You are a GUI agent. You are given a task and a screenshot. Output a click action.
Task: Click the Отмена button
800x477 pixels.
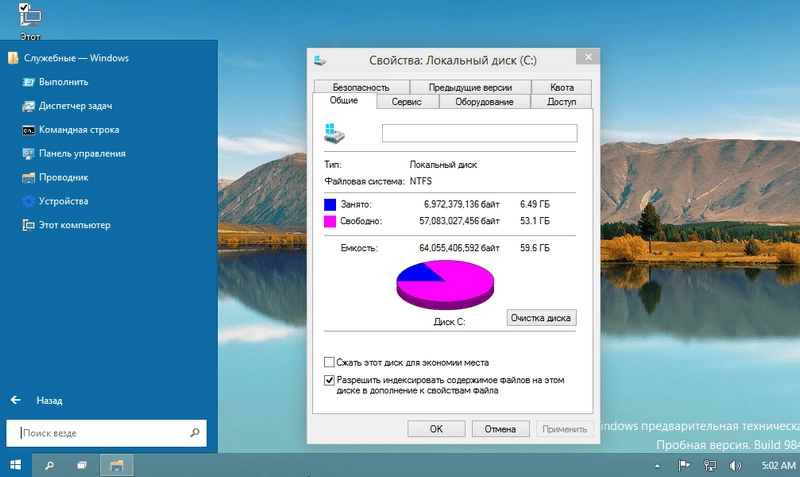click(x=501, y=429)
